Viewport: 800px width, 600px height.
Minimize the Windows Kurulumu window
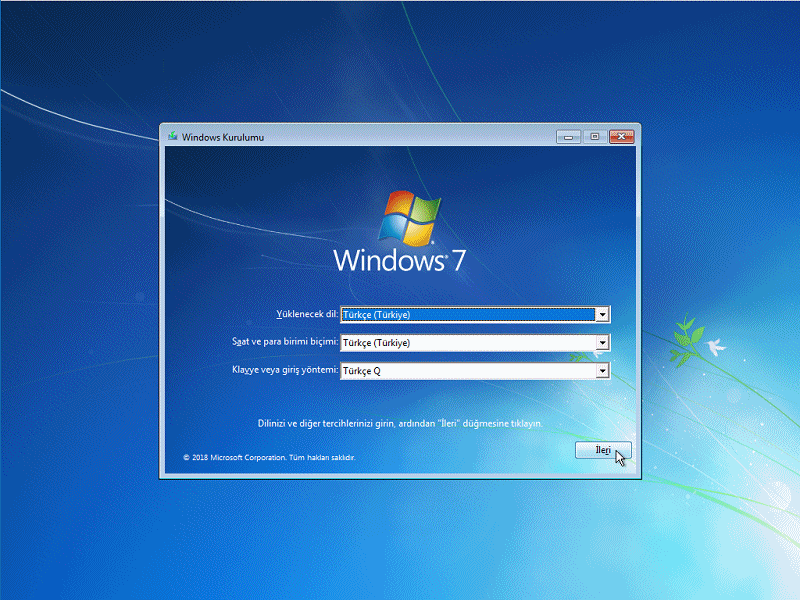(570, 136)
